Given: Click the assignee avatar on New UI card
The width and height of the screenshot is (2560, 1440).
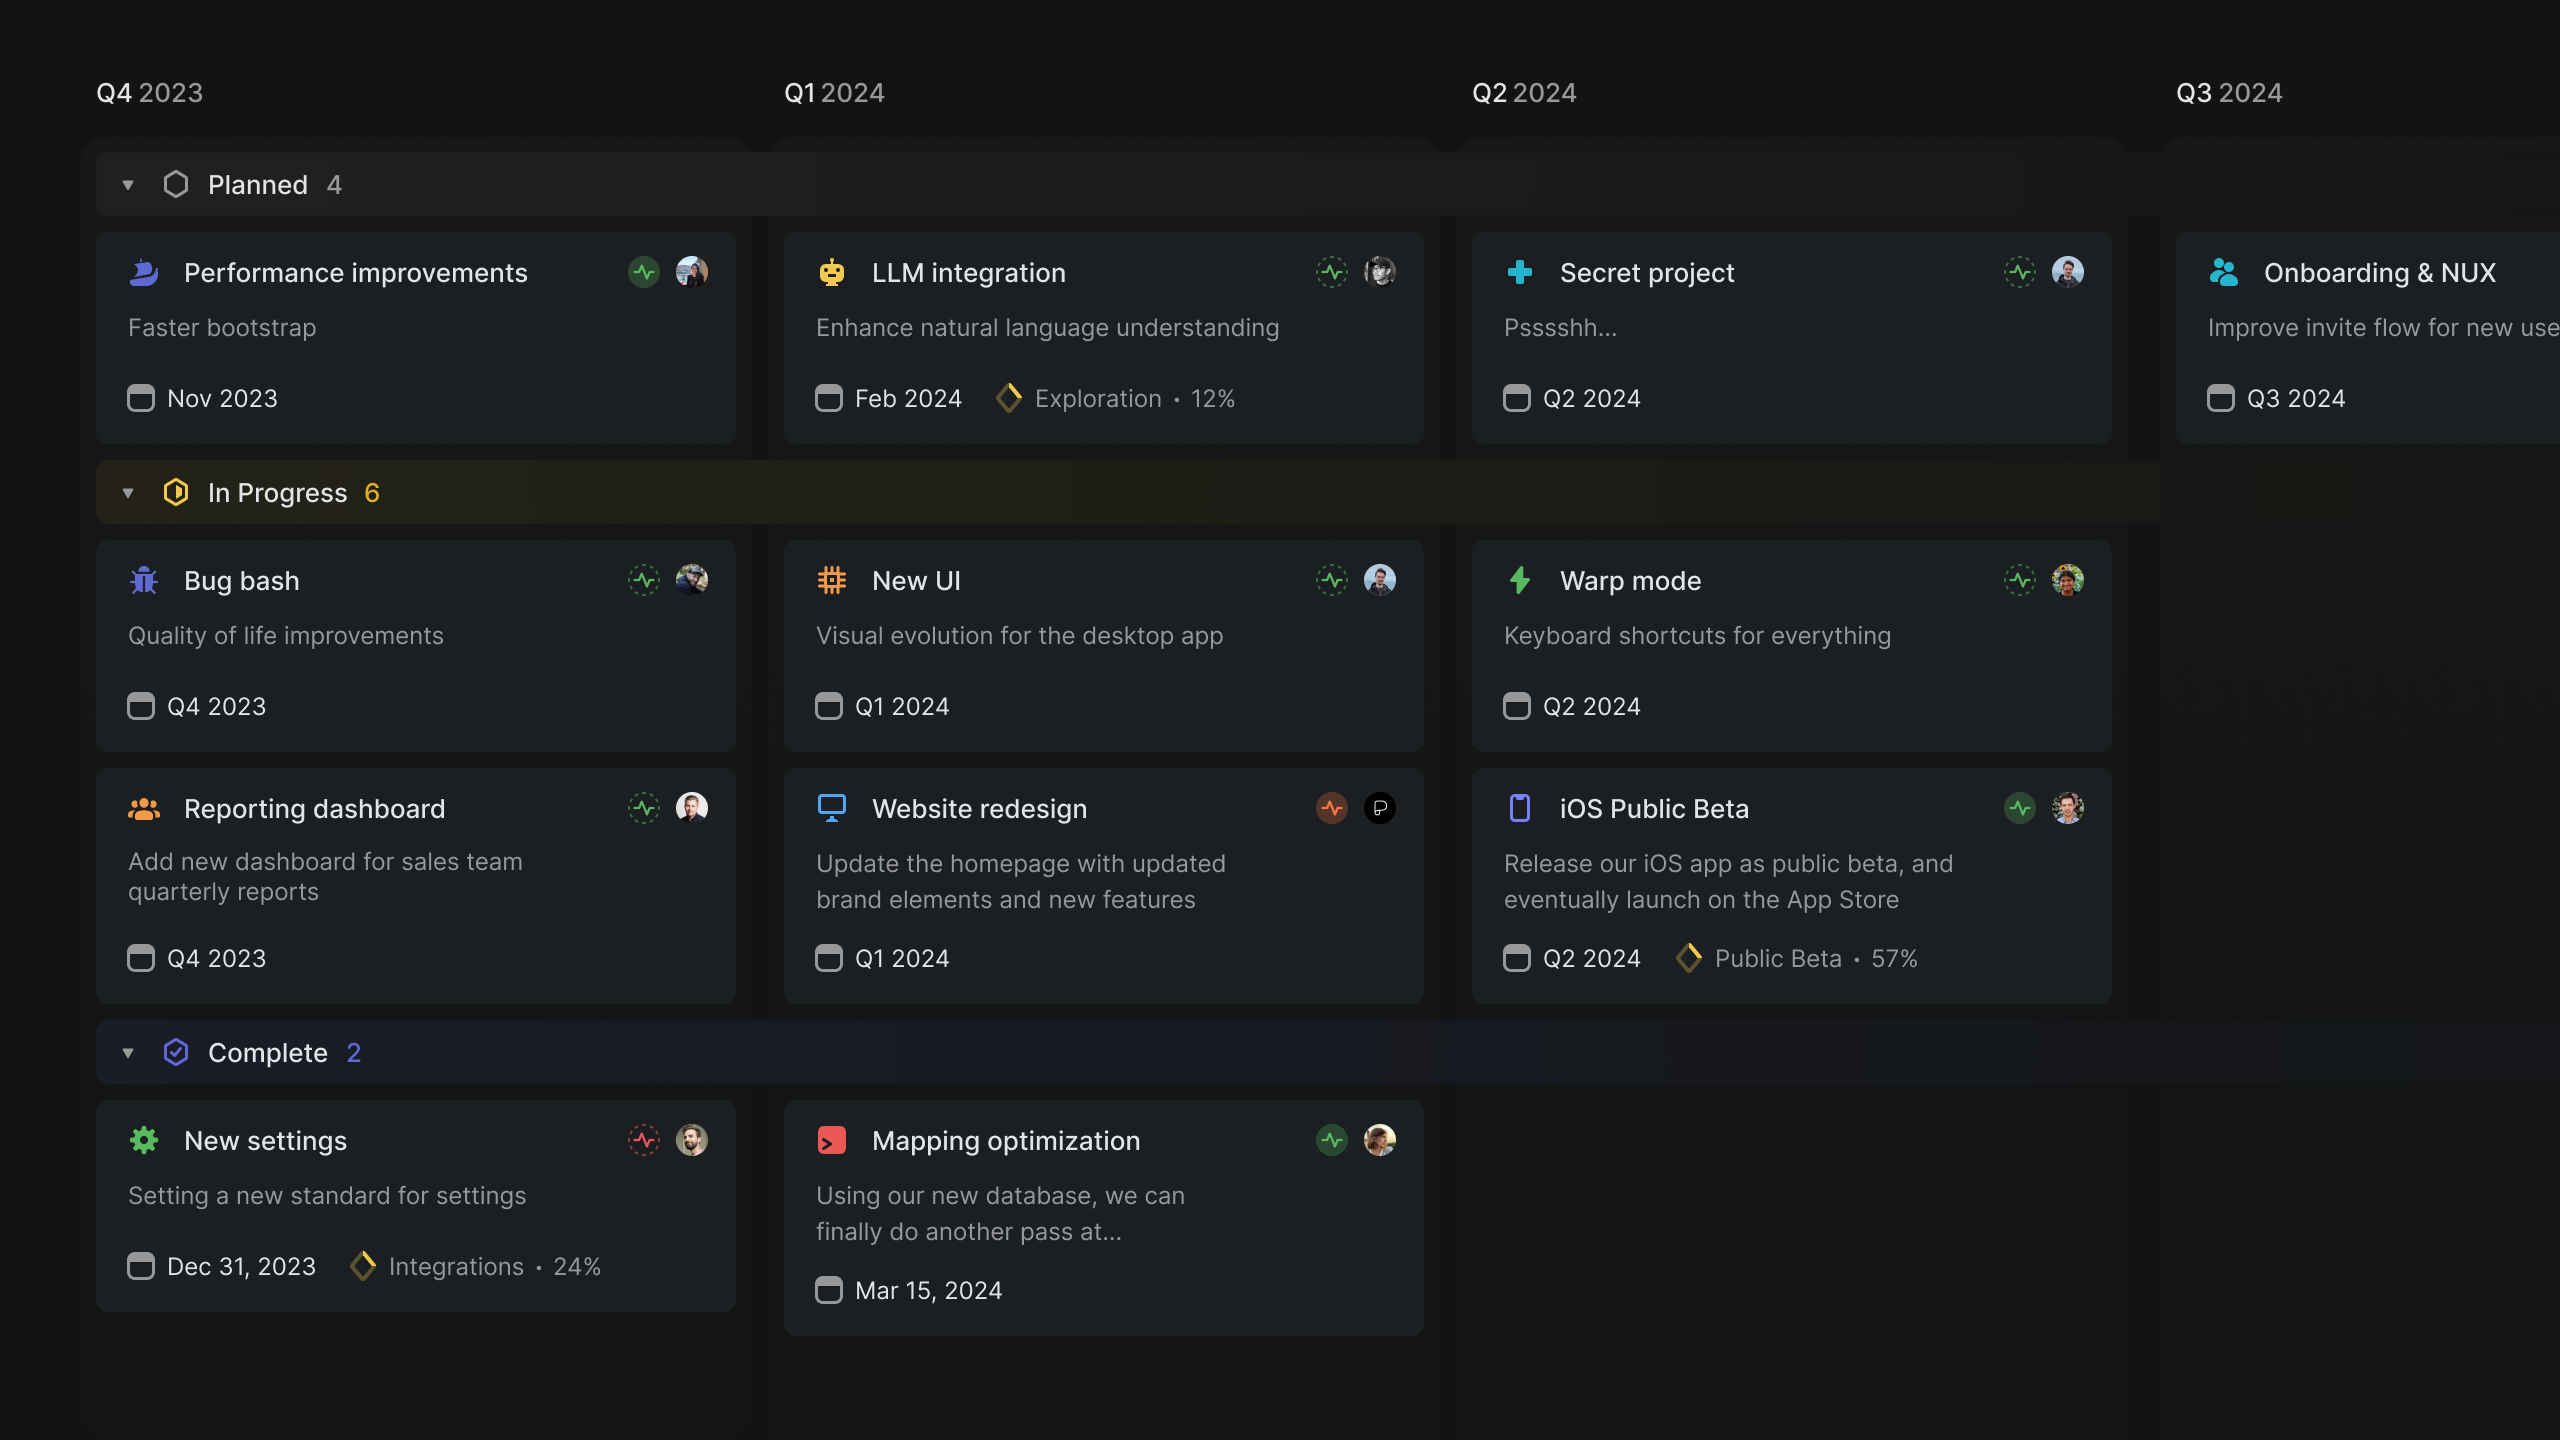Looking at the screenshot, I should [1381, 580].
